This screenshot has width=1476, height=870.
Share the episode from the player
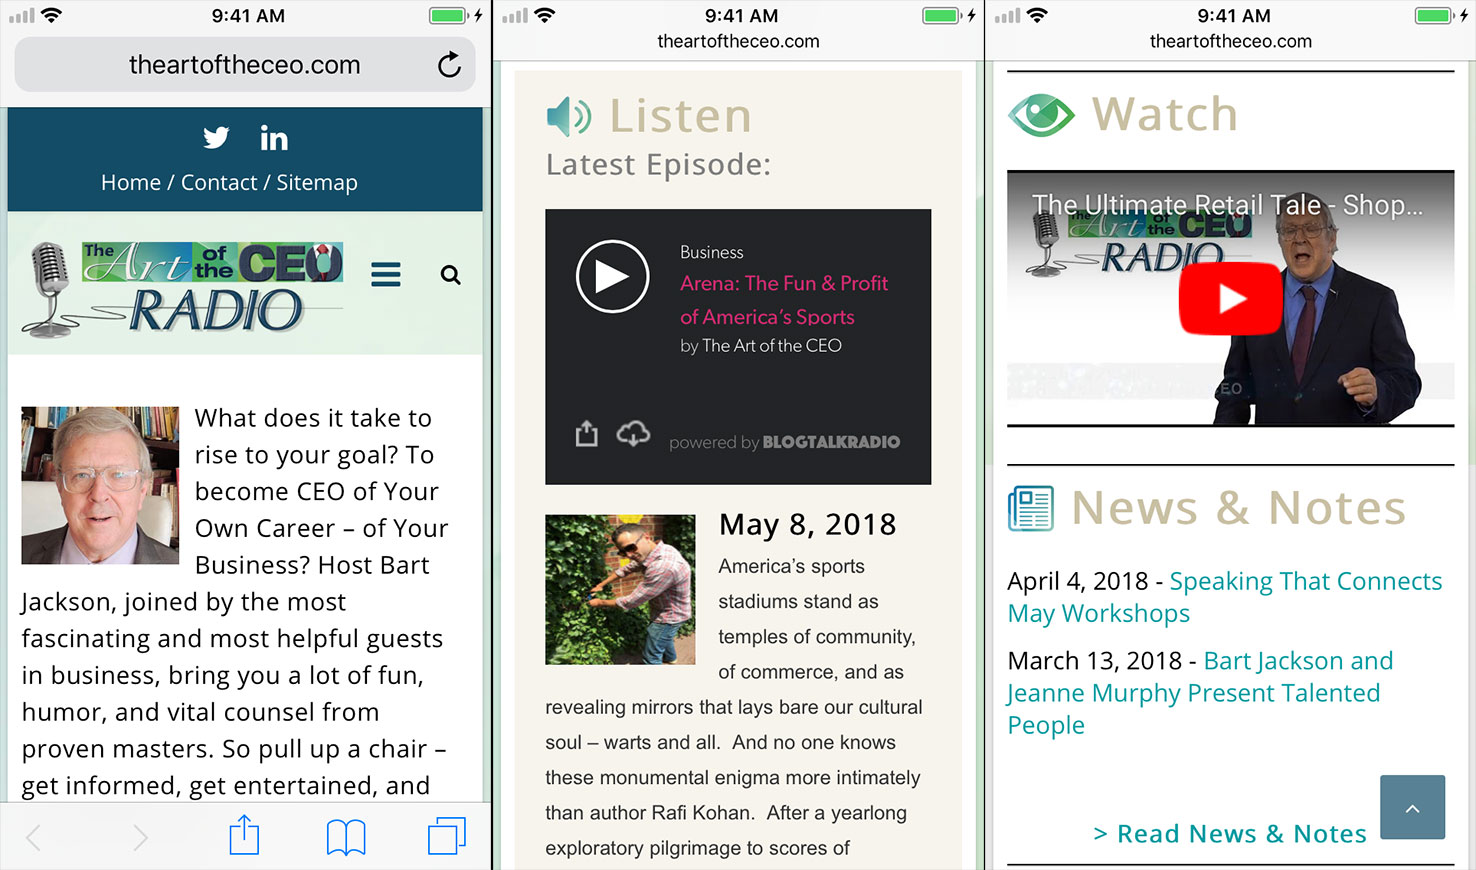point(587,434)
